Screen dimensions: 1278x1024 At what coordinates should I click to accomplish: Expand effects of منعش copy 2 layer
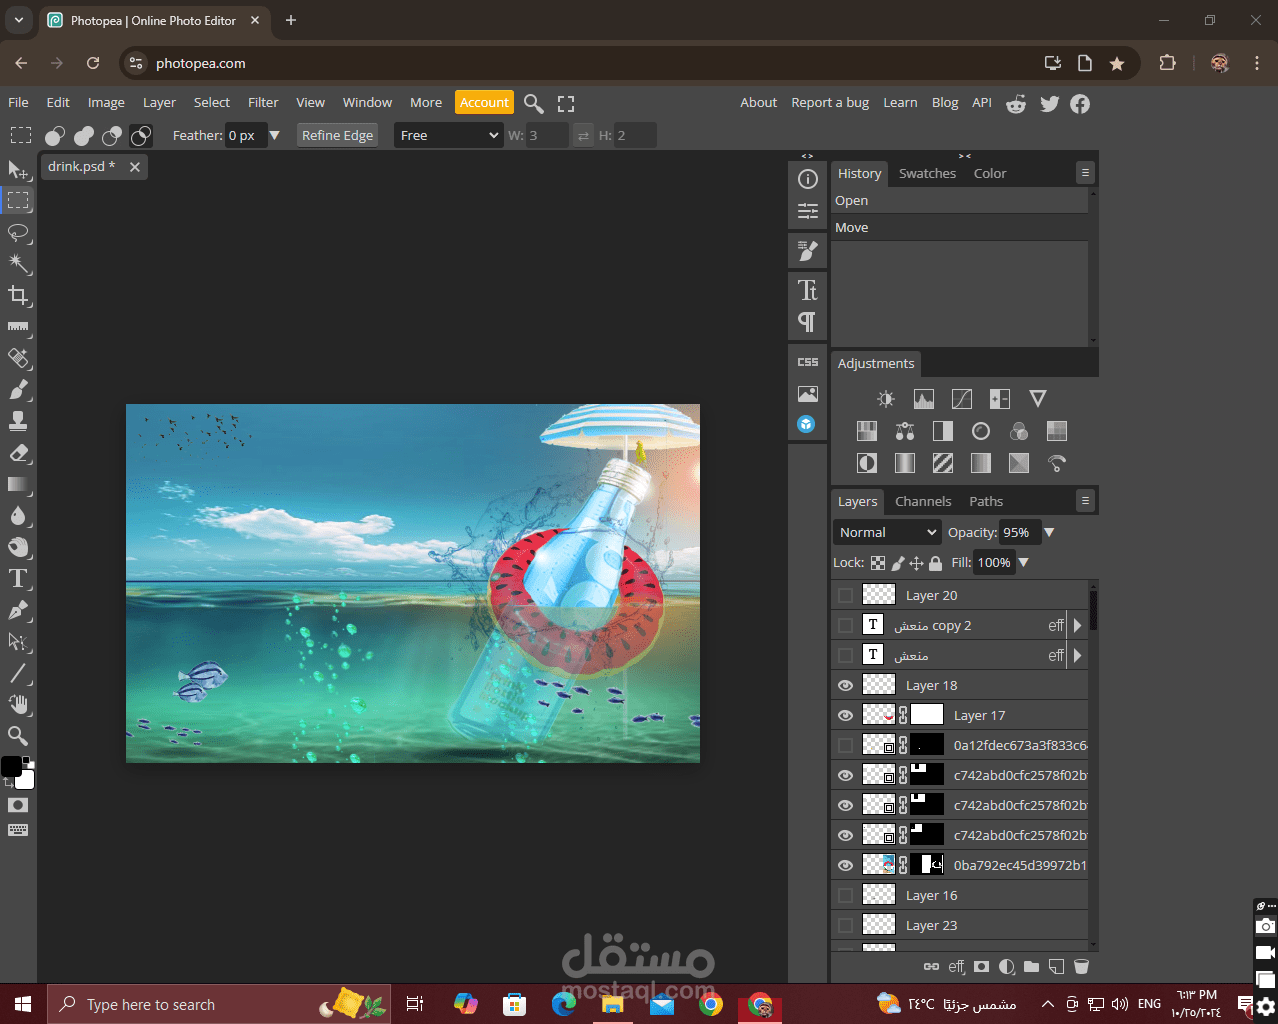pyautogui.click(x=1077, y=626)
